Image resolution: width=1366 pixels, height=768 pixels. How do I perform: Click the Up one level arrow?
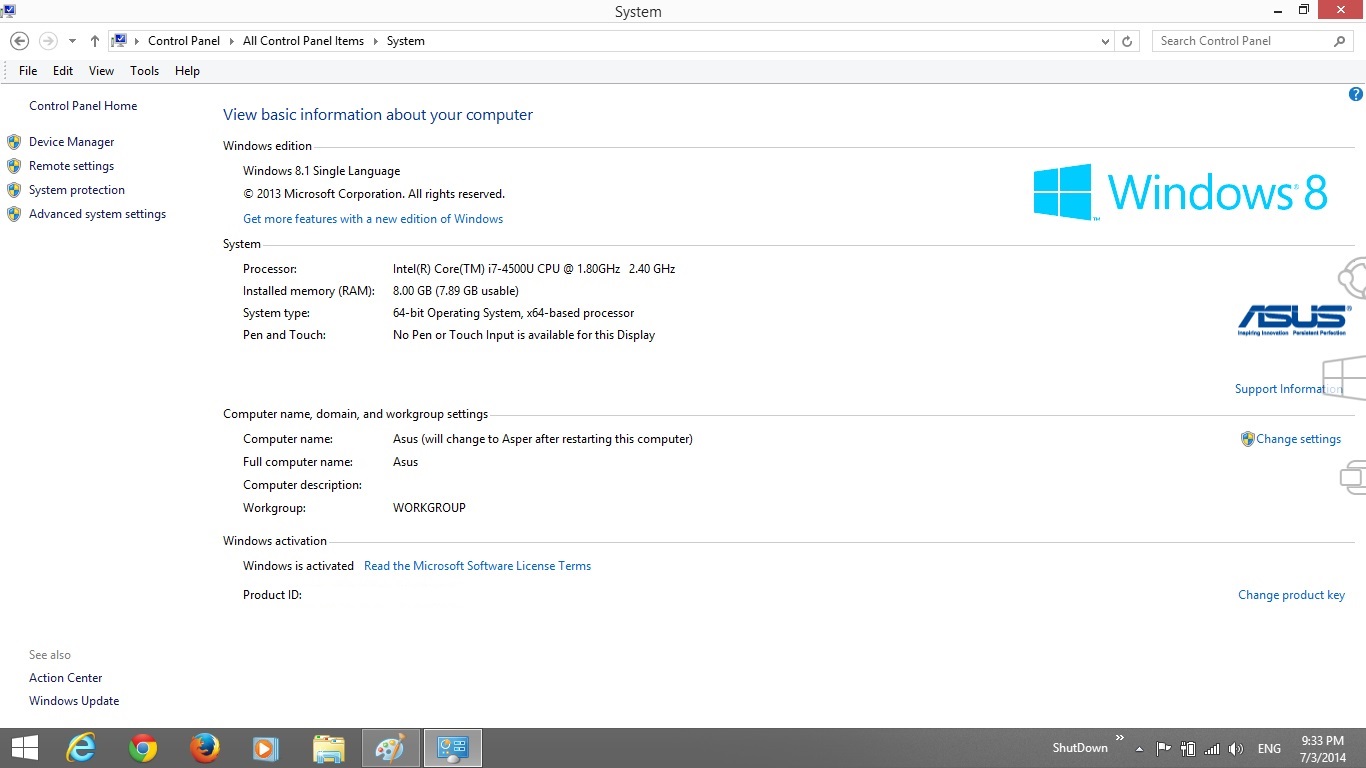pyautogui.click(x=95, y=41)
